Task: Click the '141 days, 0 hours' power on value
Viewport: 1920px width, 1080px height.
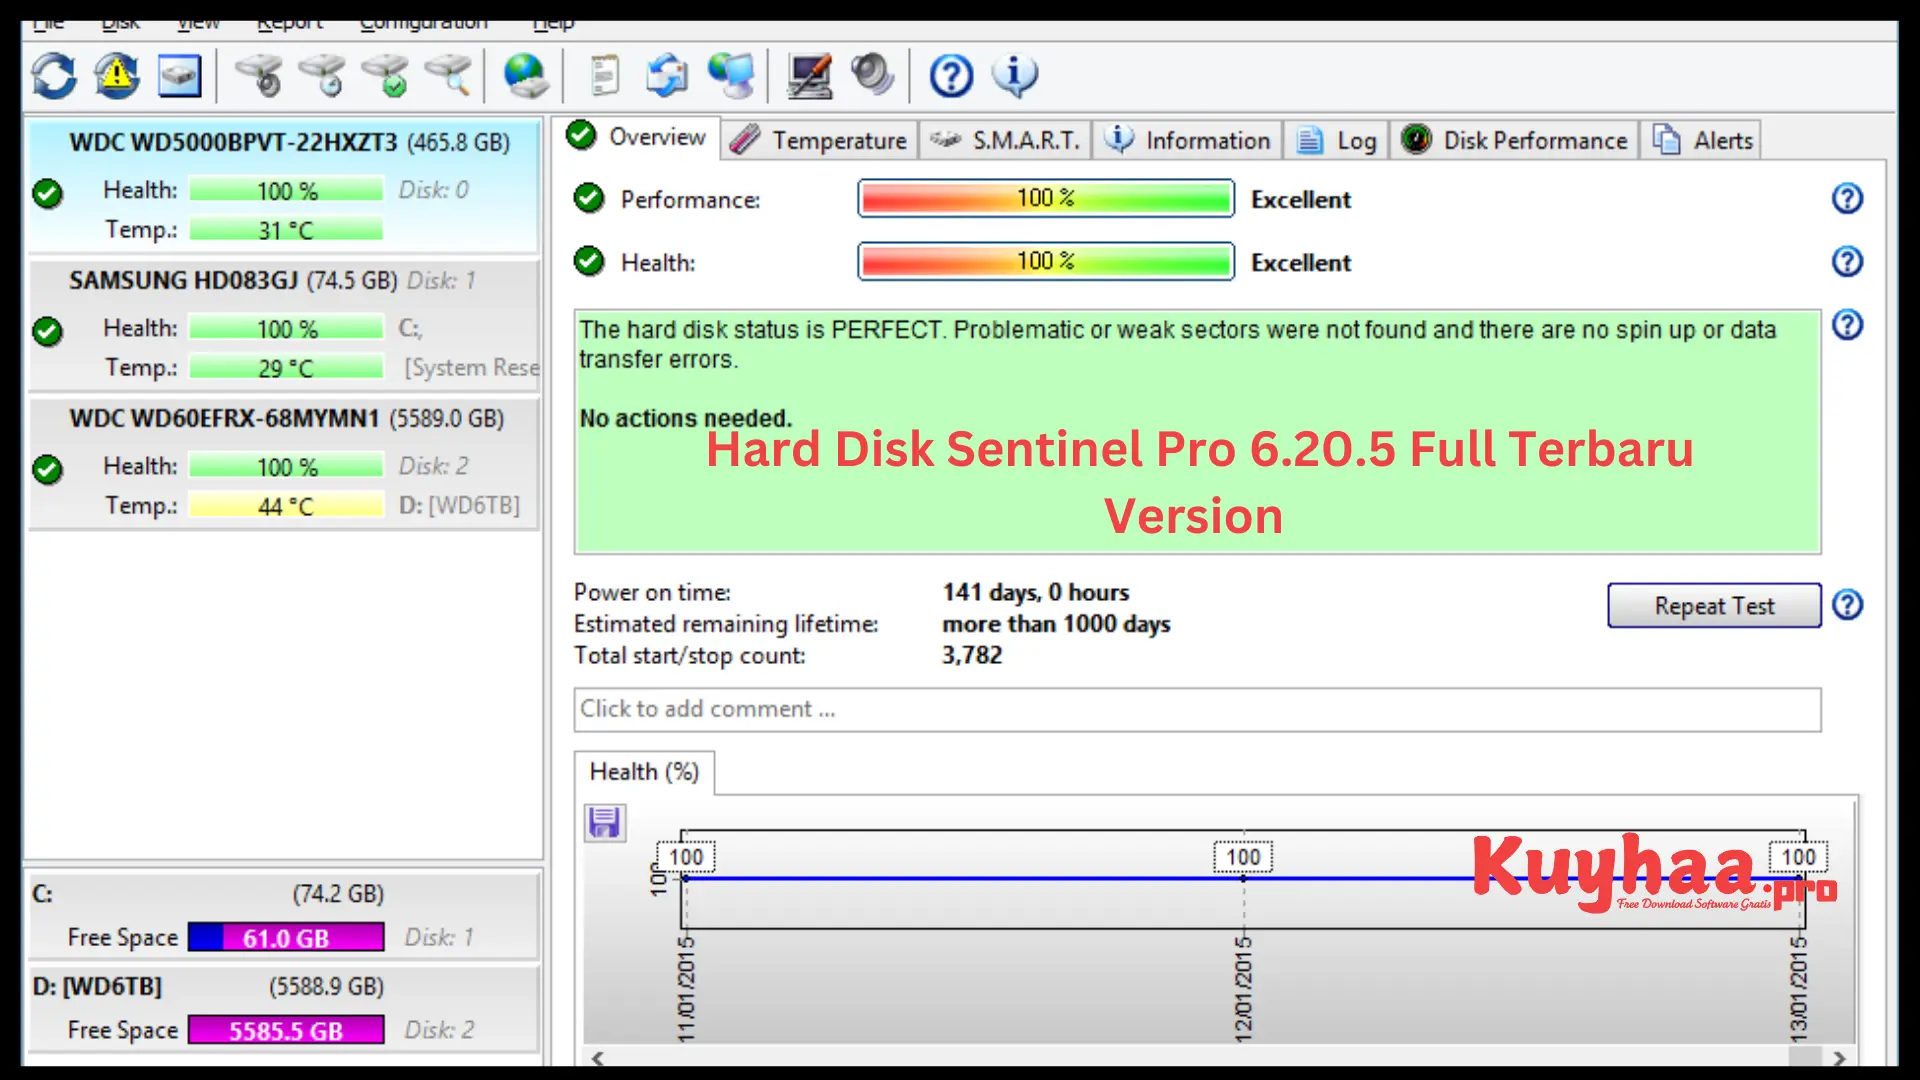Action: (x=1035, y=592)
